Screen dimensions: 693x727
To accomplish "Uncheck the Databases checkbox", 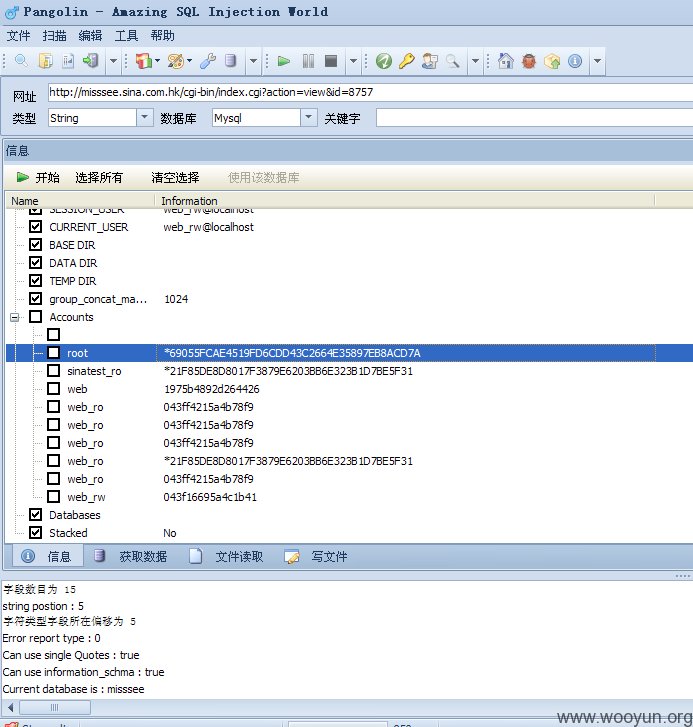I will click(x=35, y=514).
